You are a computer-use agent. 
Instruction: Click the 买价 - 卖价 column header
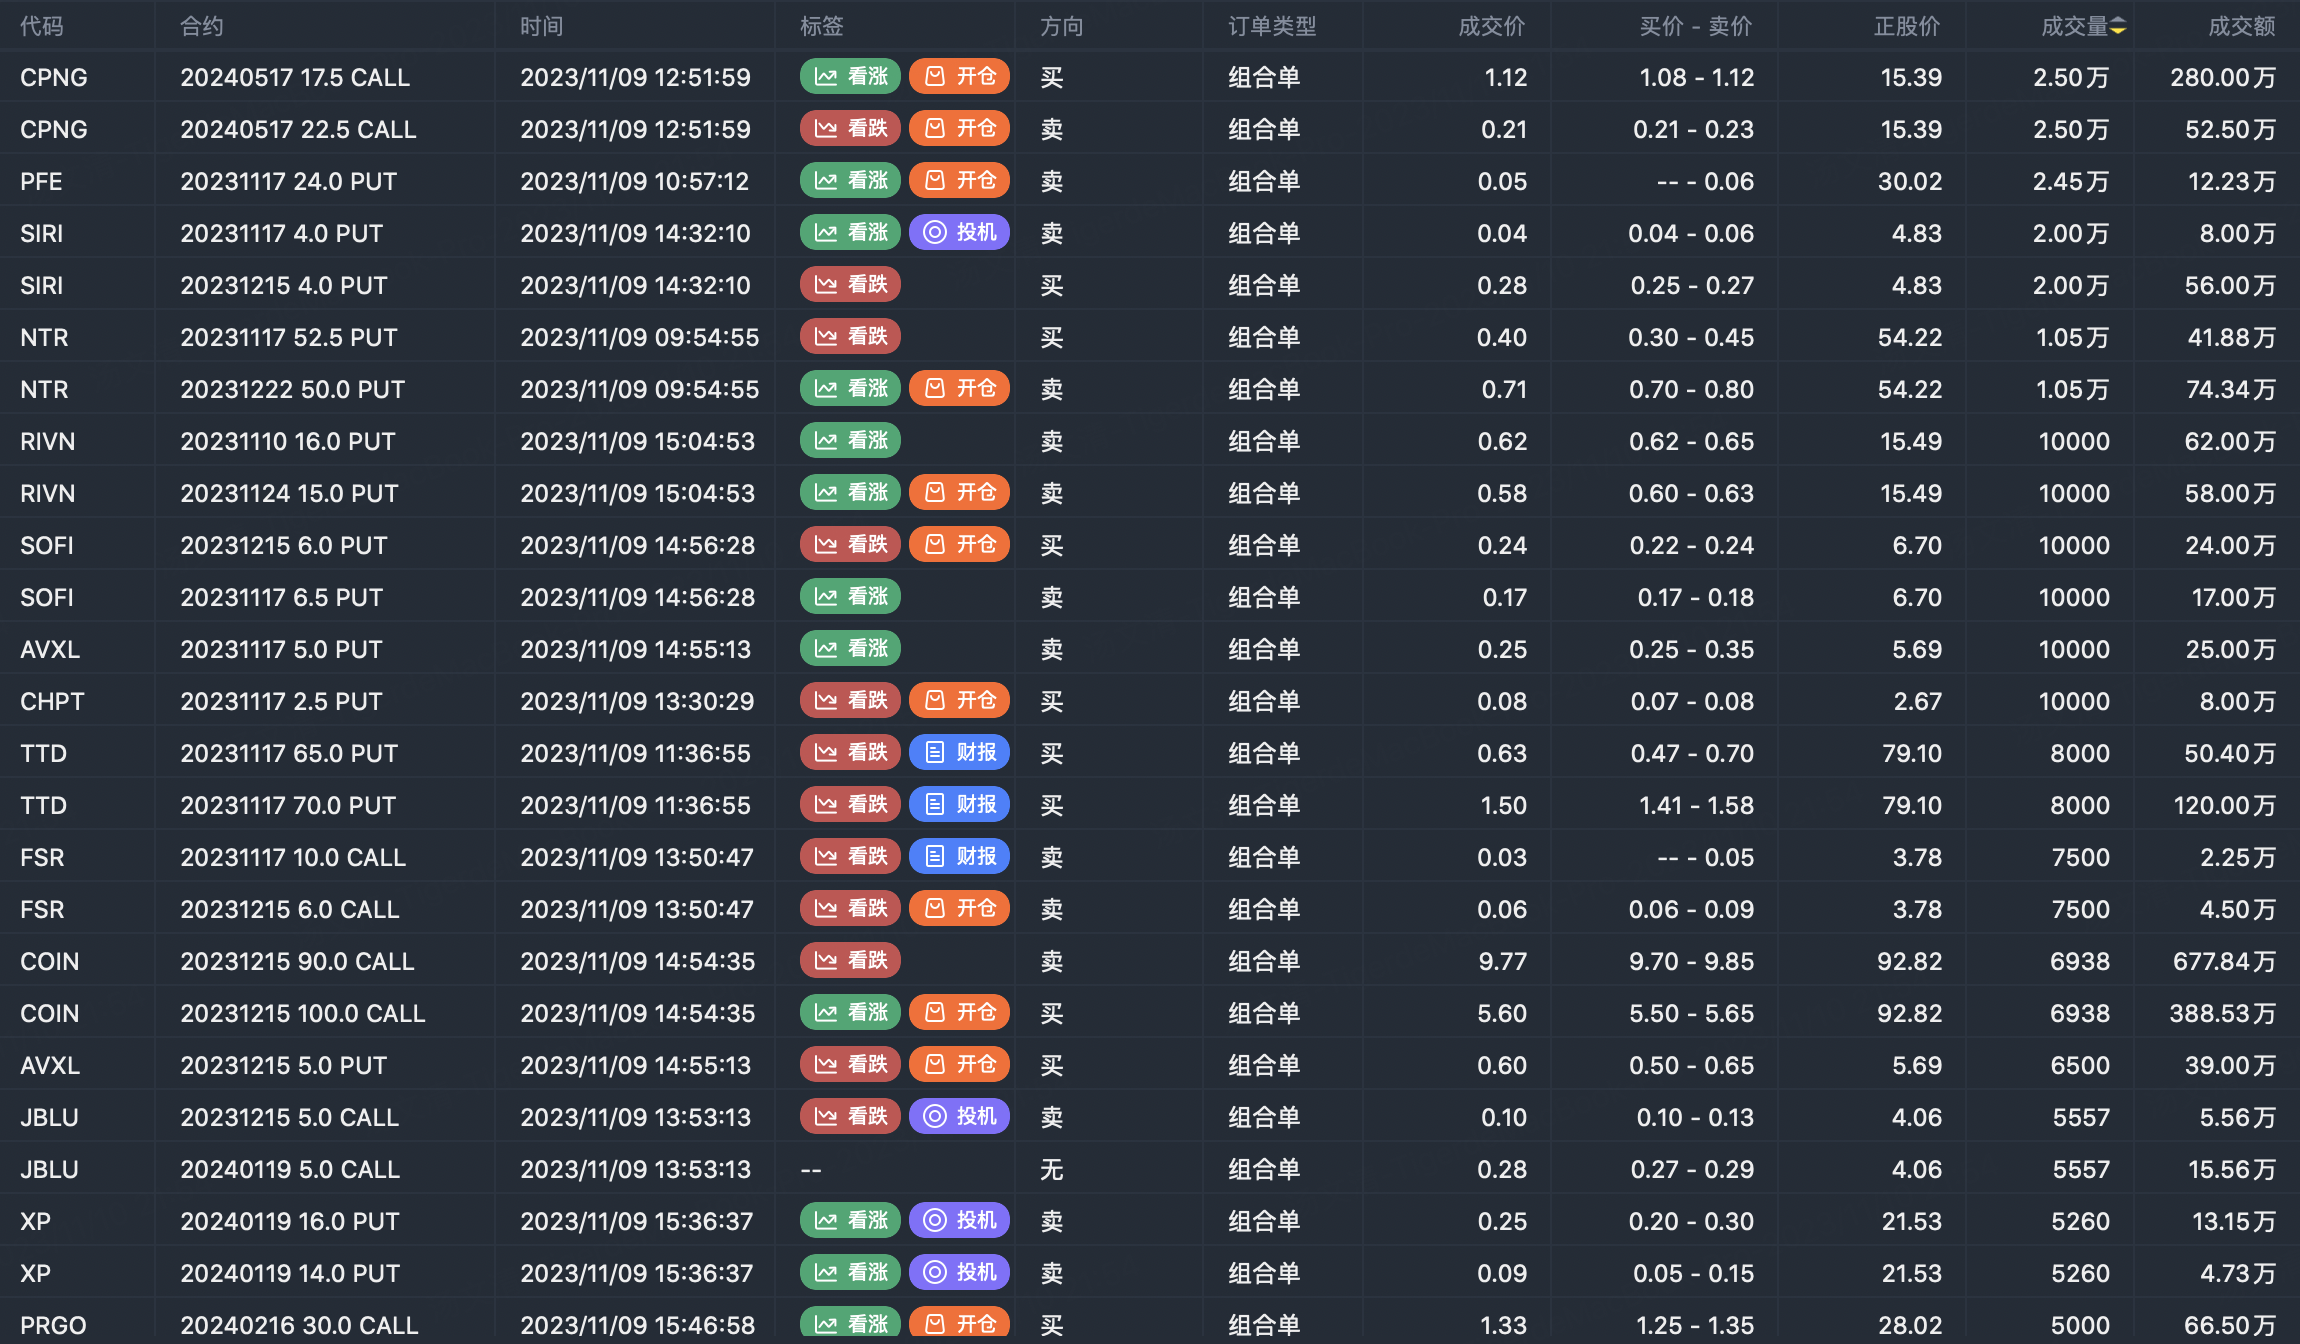click(1696, 27)
